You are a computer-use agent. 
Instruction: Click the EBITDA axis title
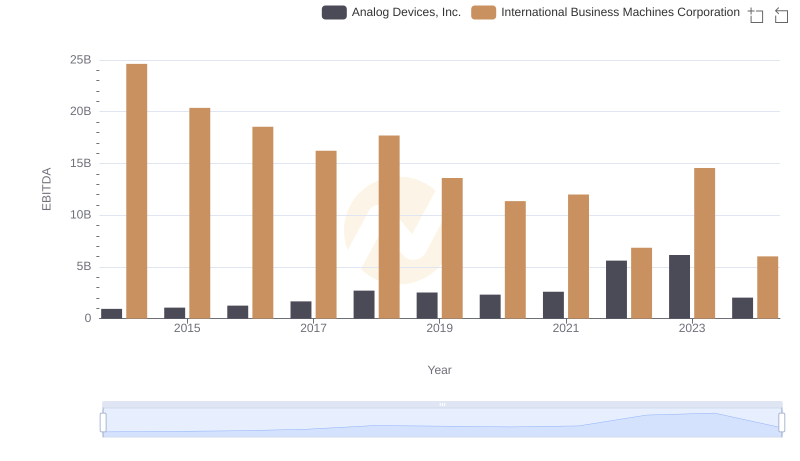coord(46,189)
